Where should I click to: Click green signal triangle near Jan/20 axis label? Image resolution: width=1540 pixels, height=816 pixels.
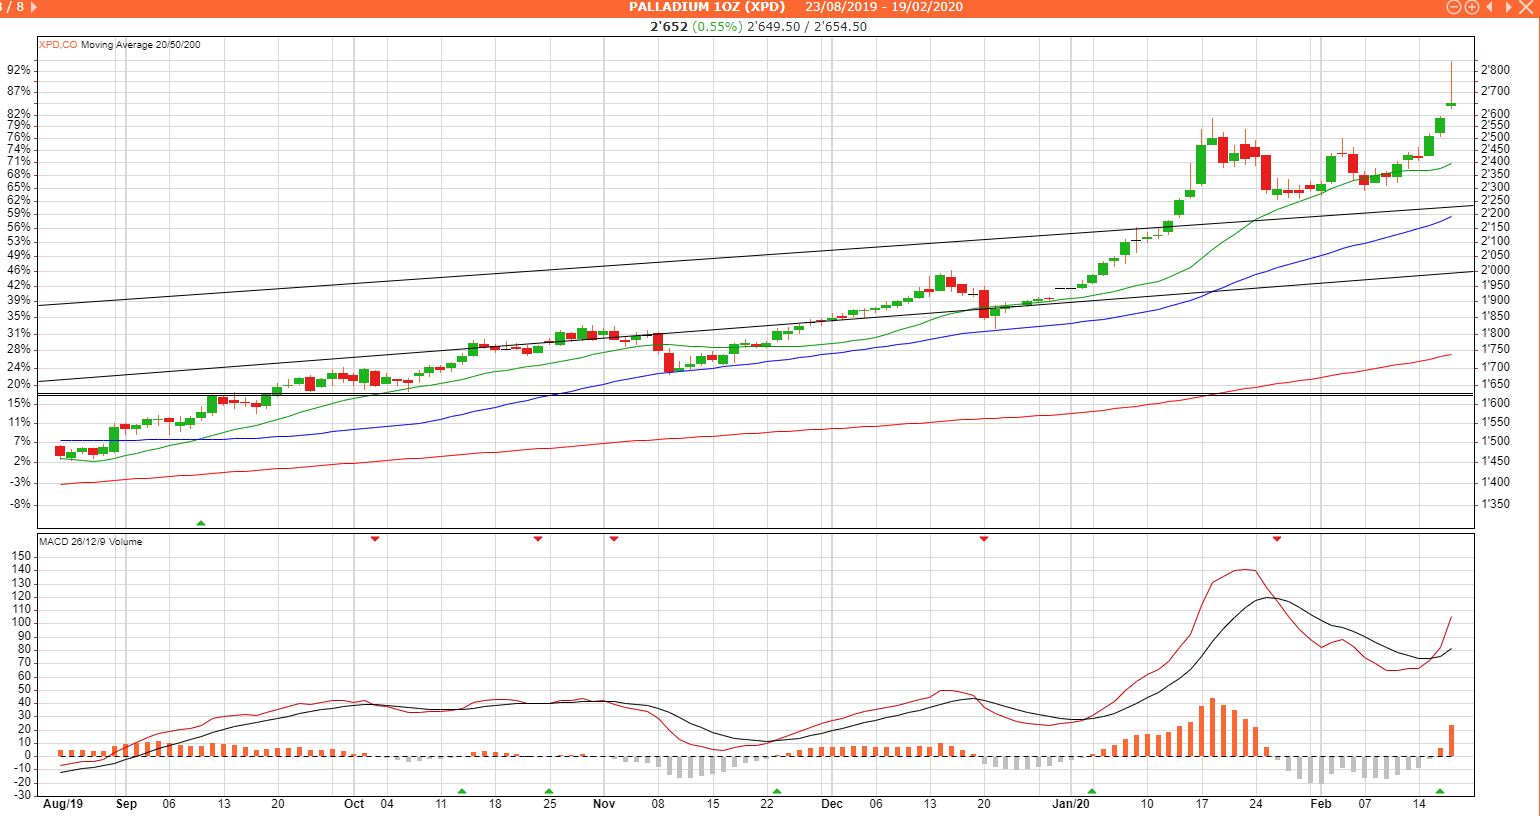1092,791
